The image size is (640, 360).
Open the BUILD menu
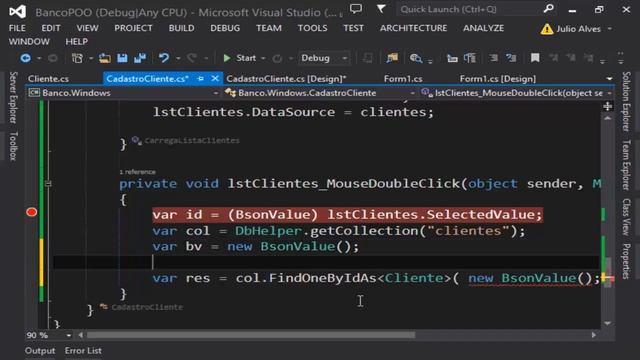tap(182, 28)
